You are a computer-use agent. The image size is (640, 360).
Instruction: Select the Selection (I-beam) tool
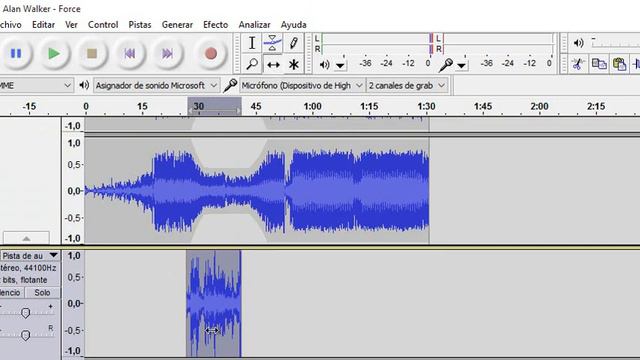252,43
